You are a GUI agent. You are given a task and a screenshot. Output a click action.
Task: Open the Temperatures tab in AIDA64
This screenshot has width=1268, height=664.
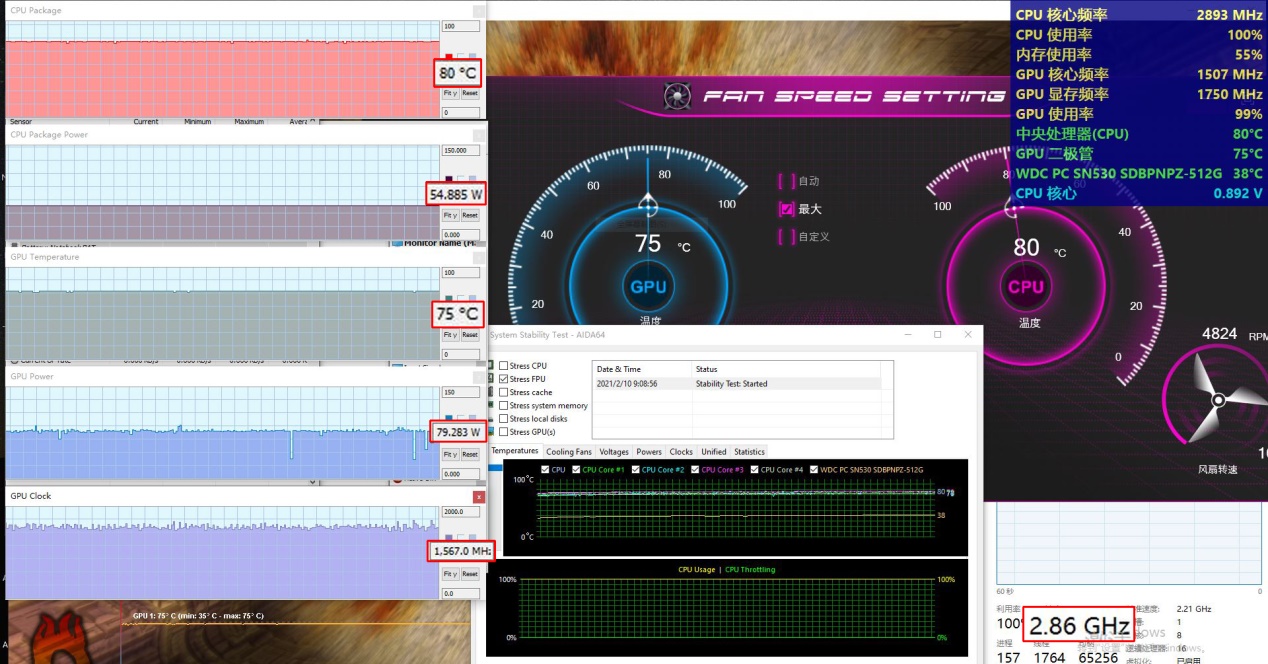pyautogui.click(x=515, y=451)
